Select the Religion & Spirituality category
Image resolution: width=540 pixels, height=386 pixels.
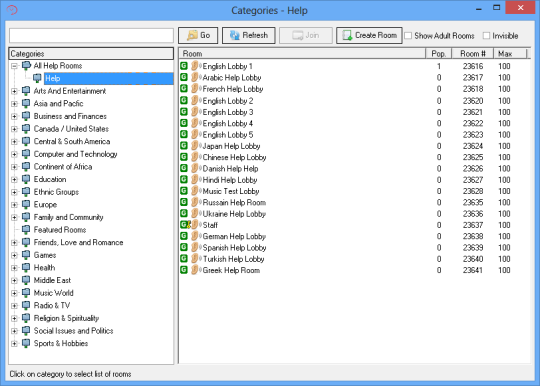[66, 318]
